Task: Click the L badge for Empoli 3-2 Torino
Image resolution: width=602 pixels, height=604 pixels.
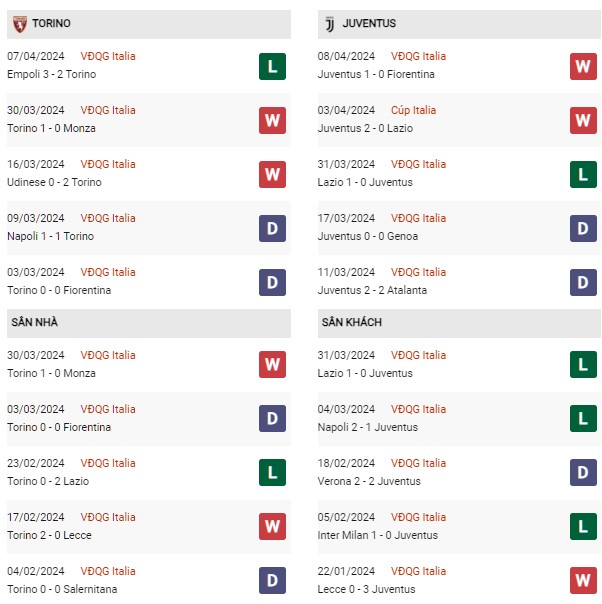Action: click(x=272, y=66)
